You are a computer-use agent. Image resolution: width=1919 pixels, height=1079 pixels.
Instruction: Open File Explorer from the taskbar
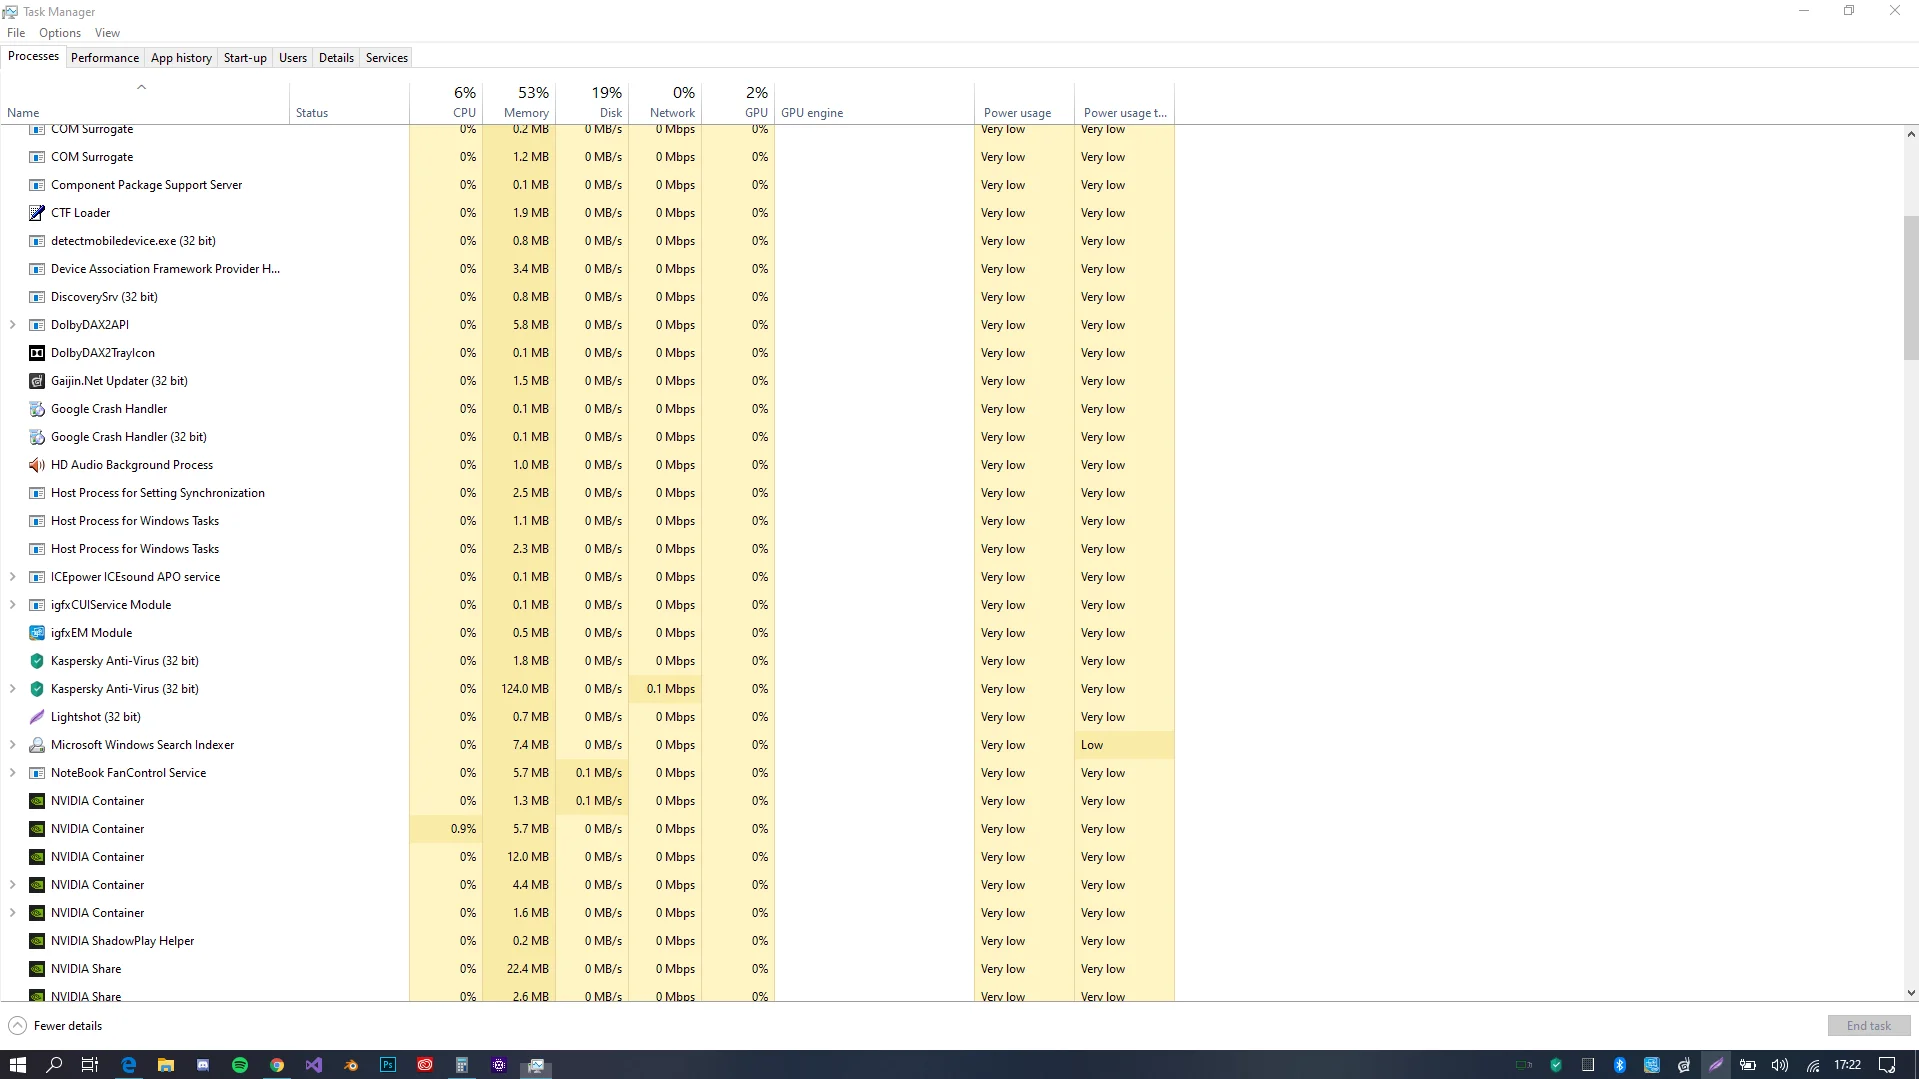click(x=166, y=1065)
